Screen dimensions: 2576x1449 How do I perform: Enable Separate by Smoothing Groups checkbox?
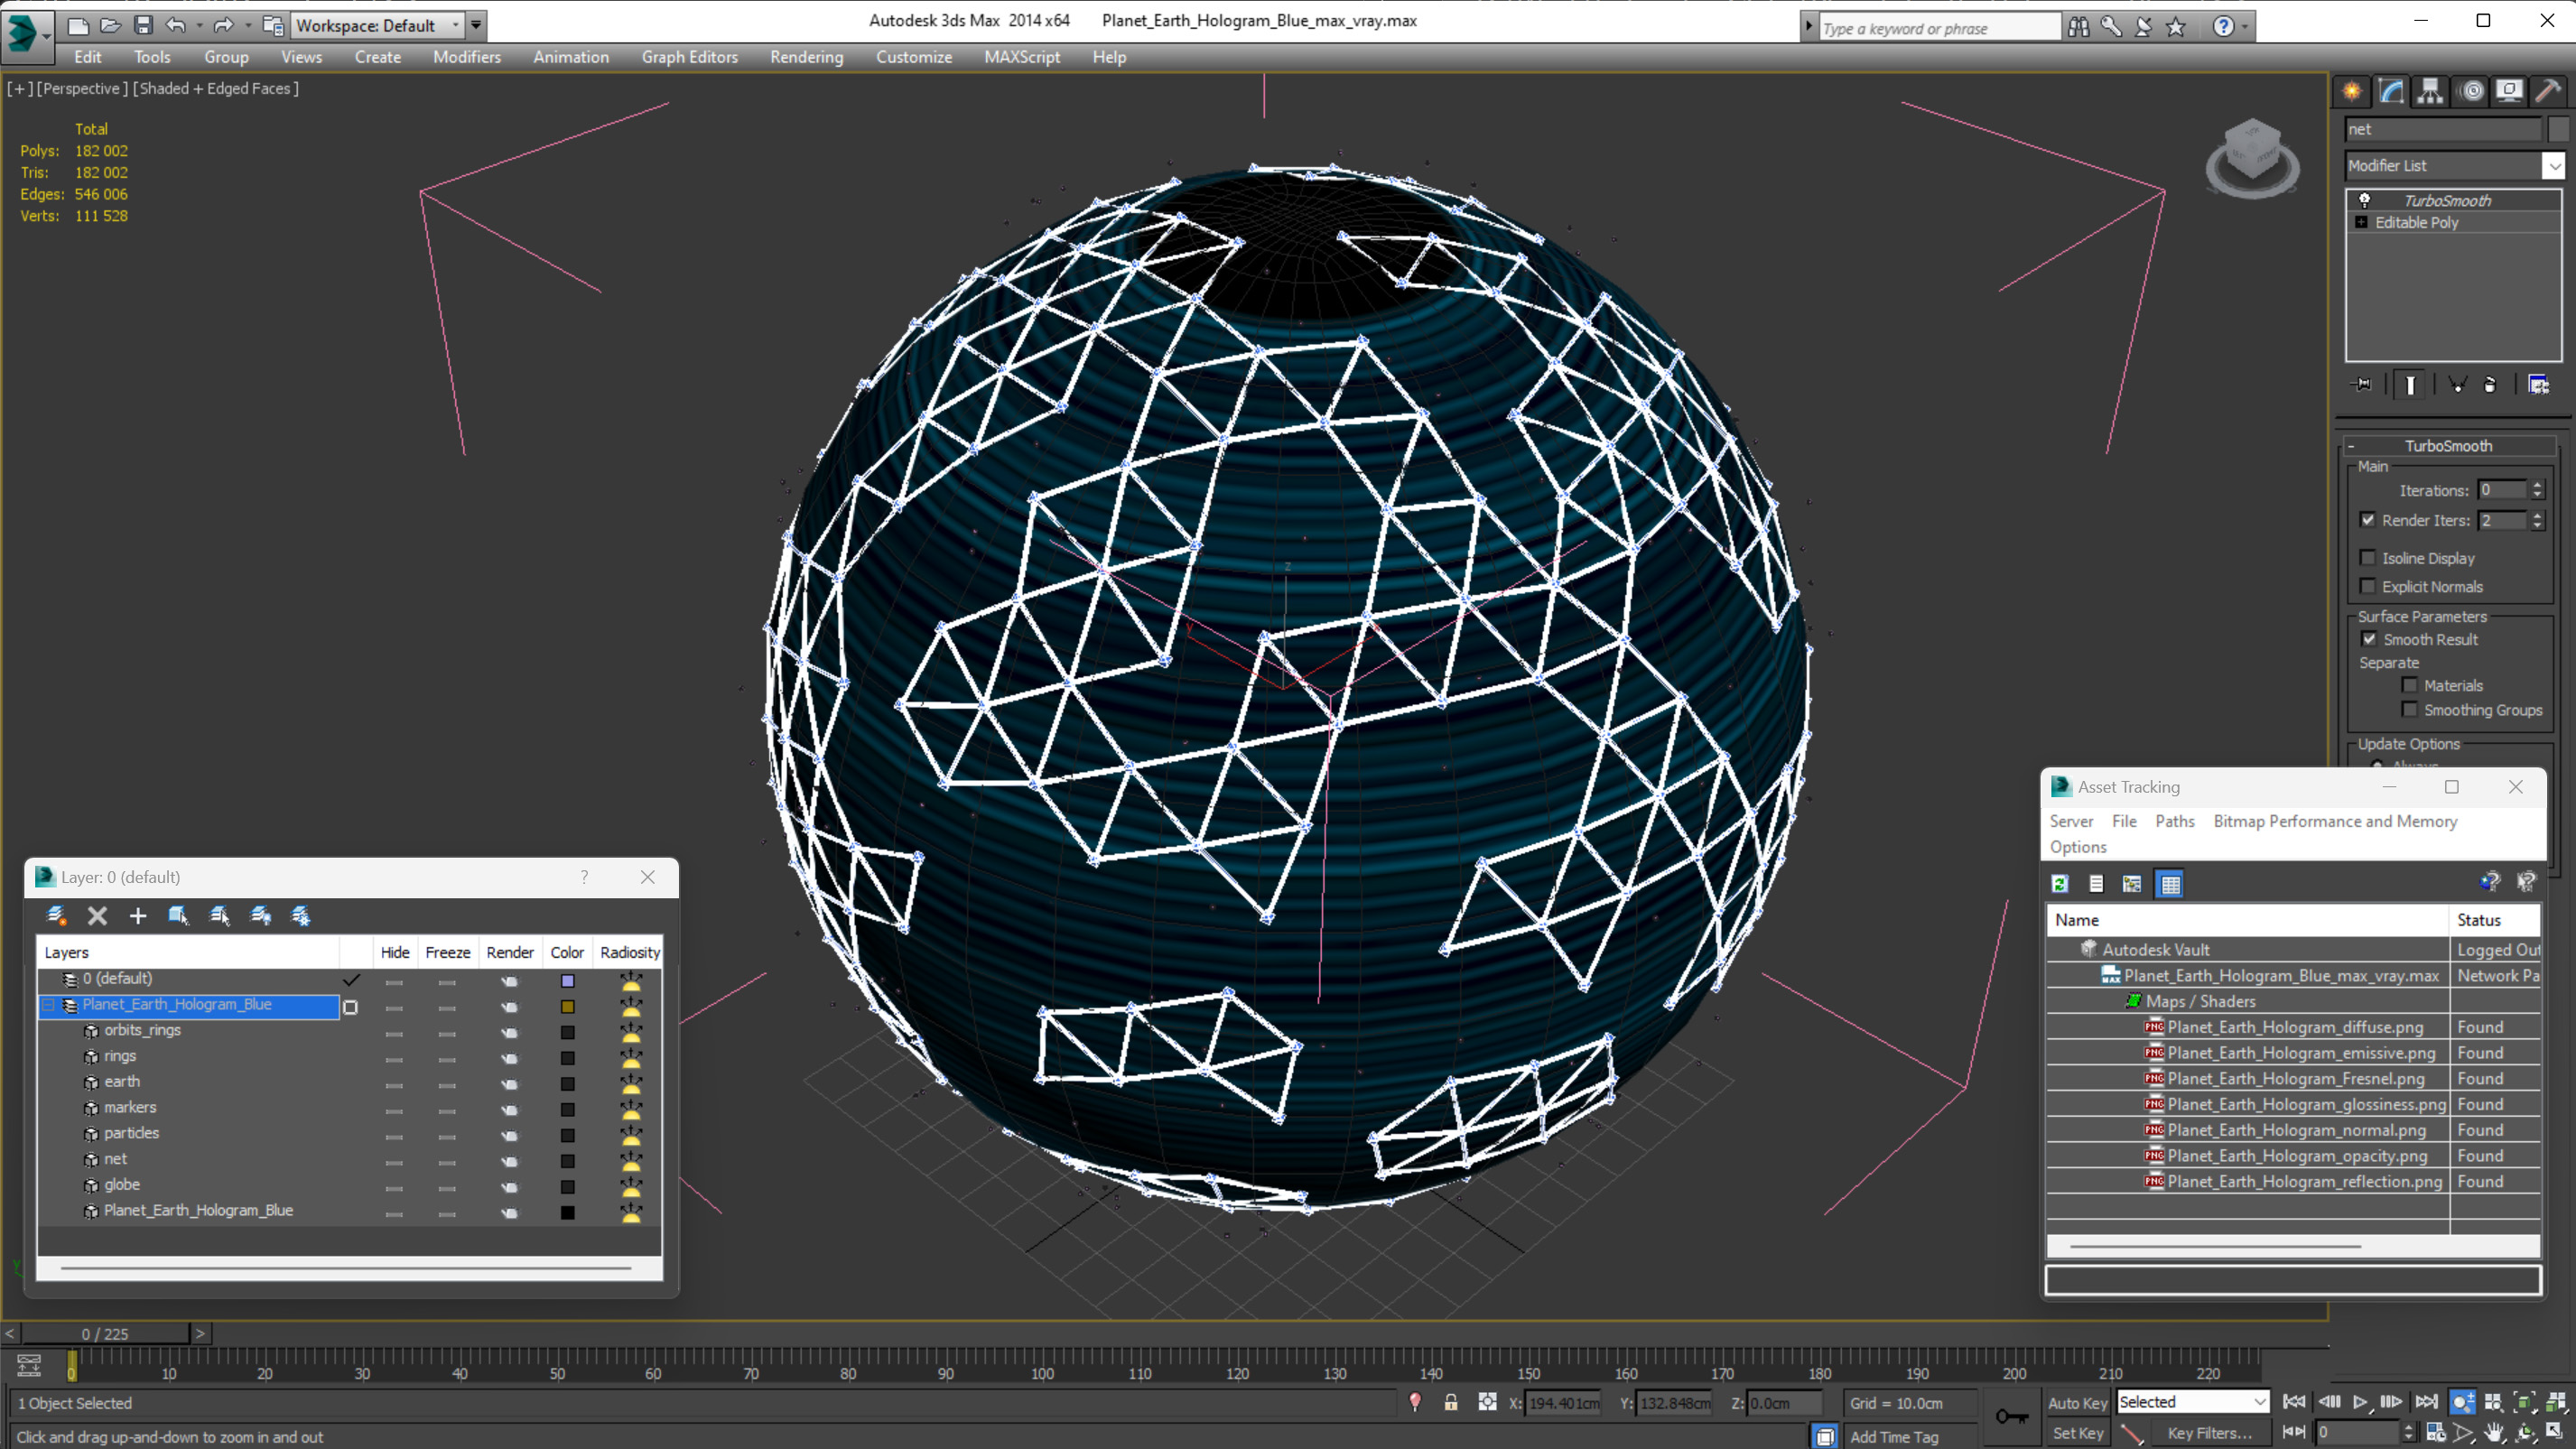click(x=2410, y=709)
